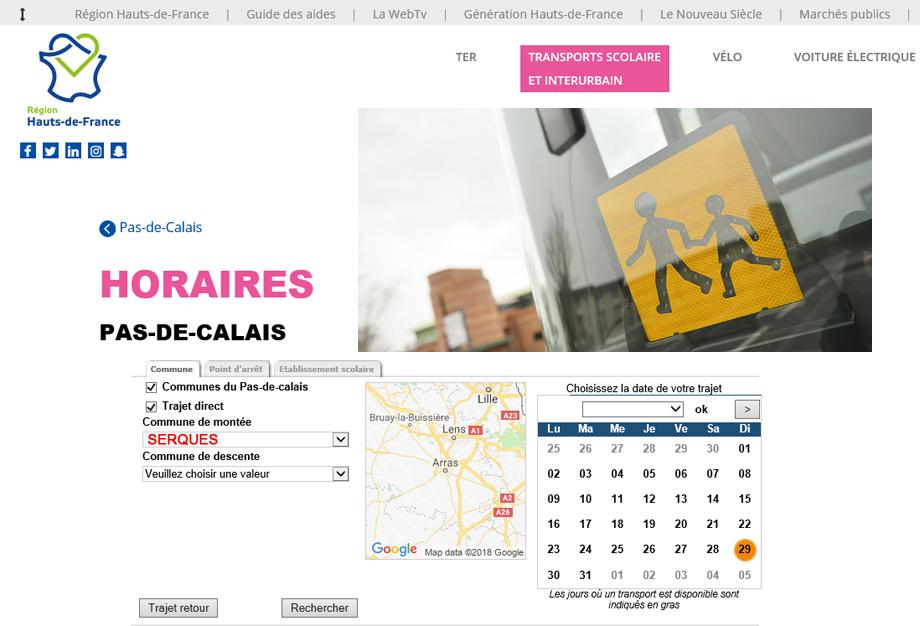
Task: Select highlighted day 29 in calendar
Action: 745,549
